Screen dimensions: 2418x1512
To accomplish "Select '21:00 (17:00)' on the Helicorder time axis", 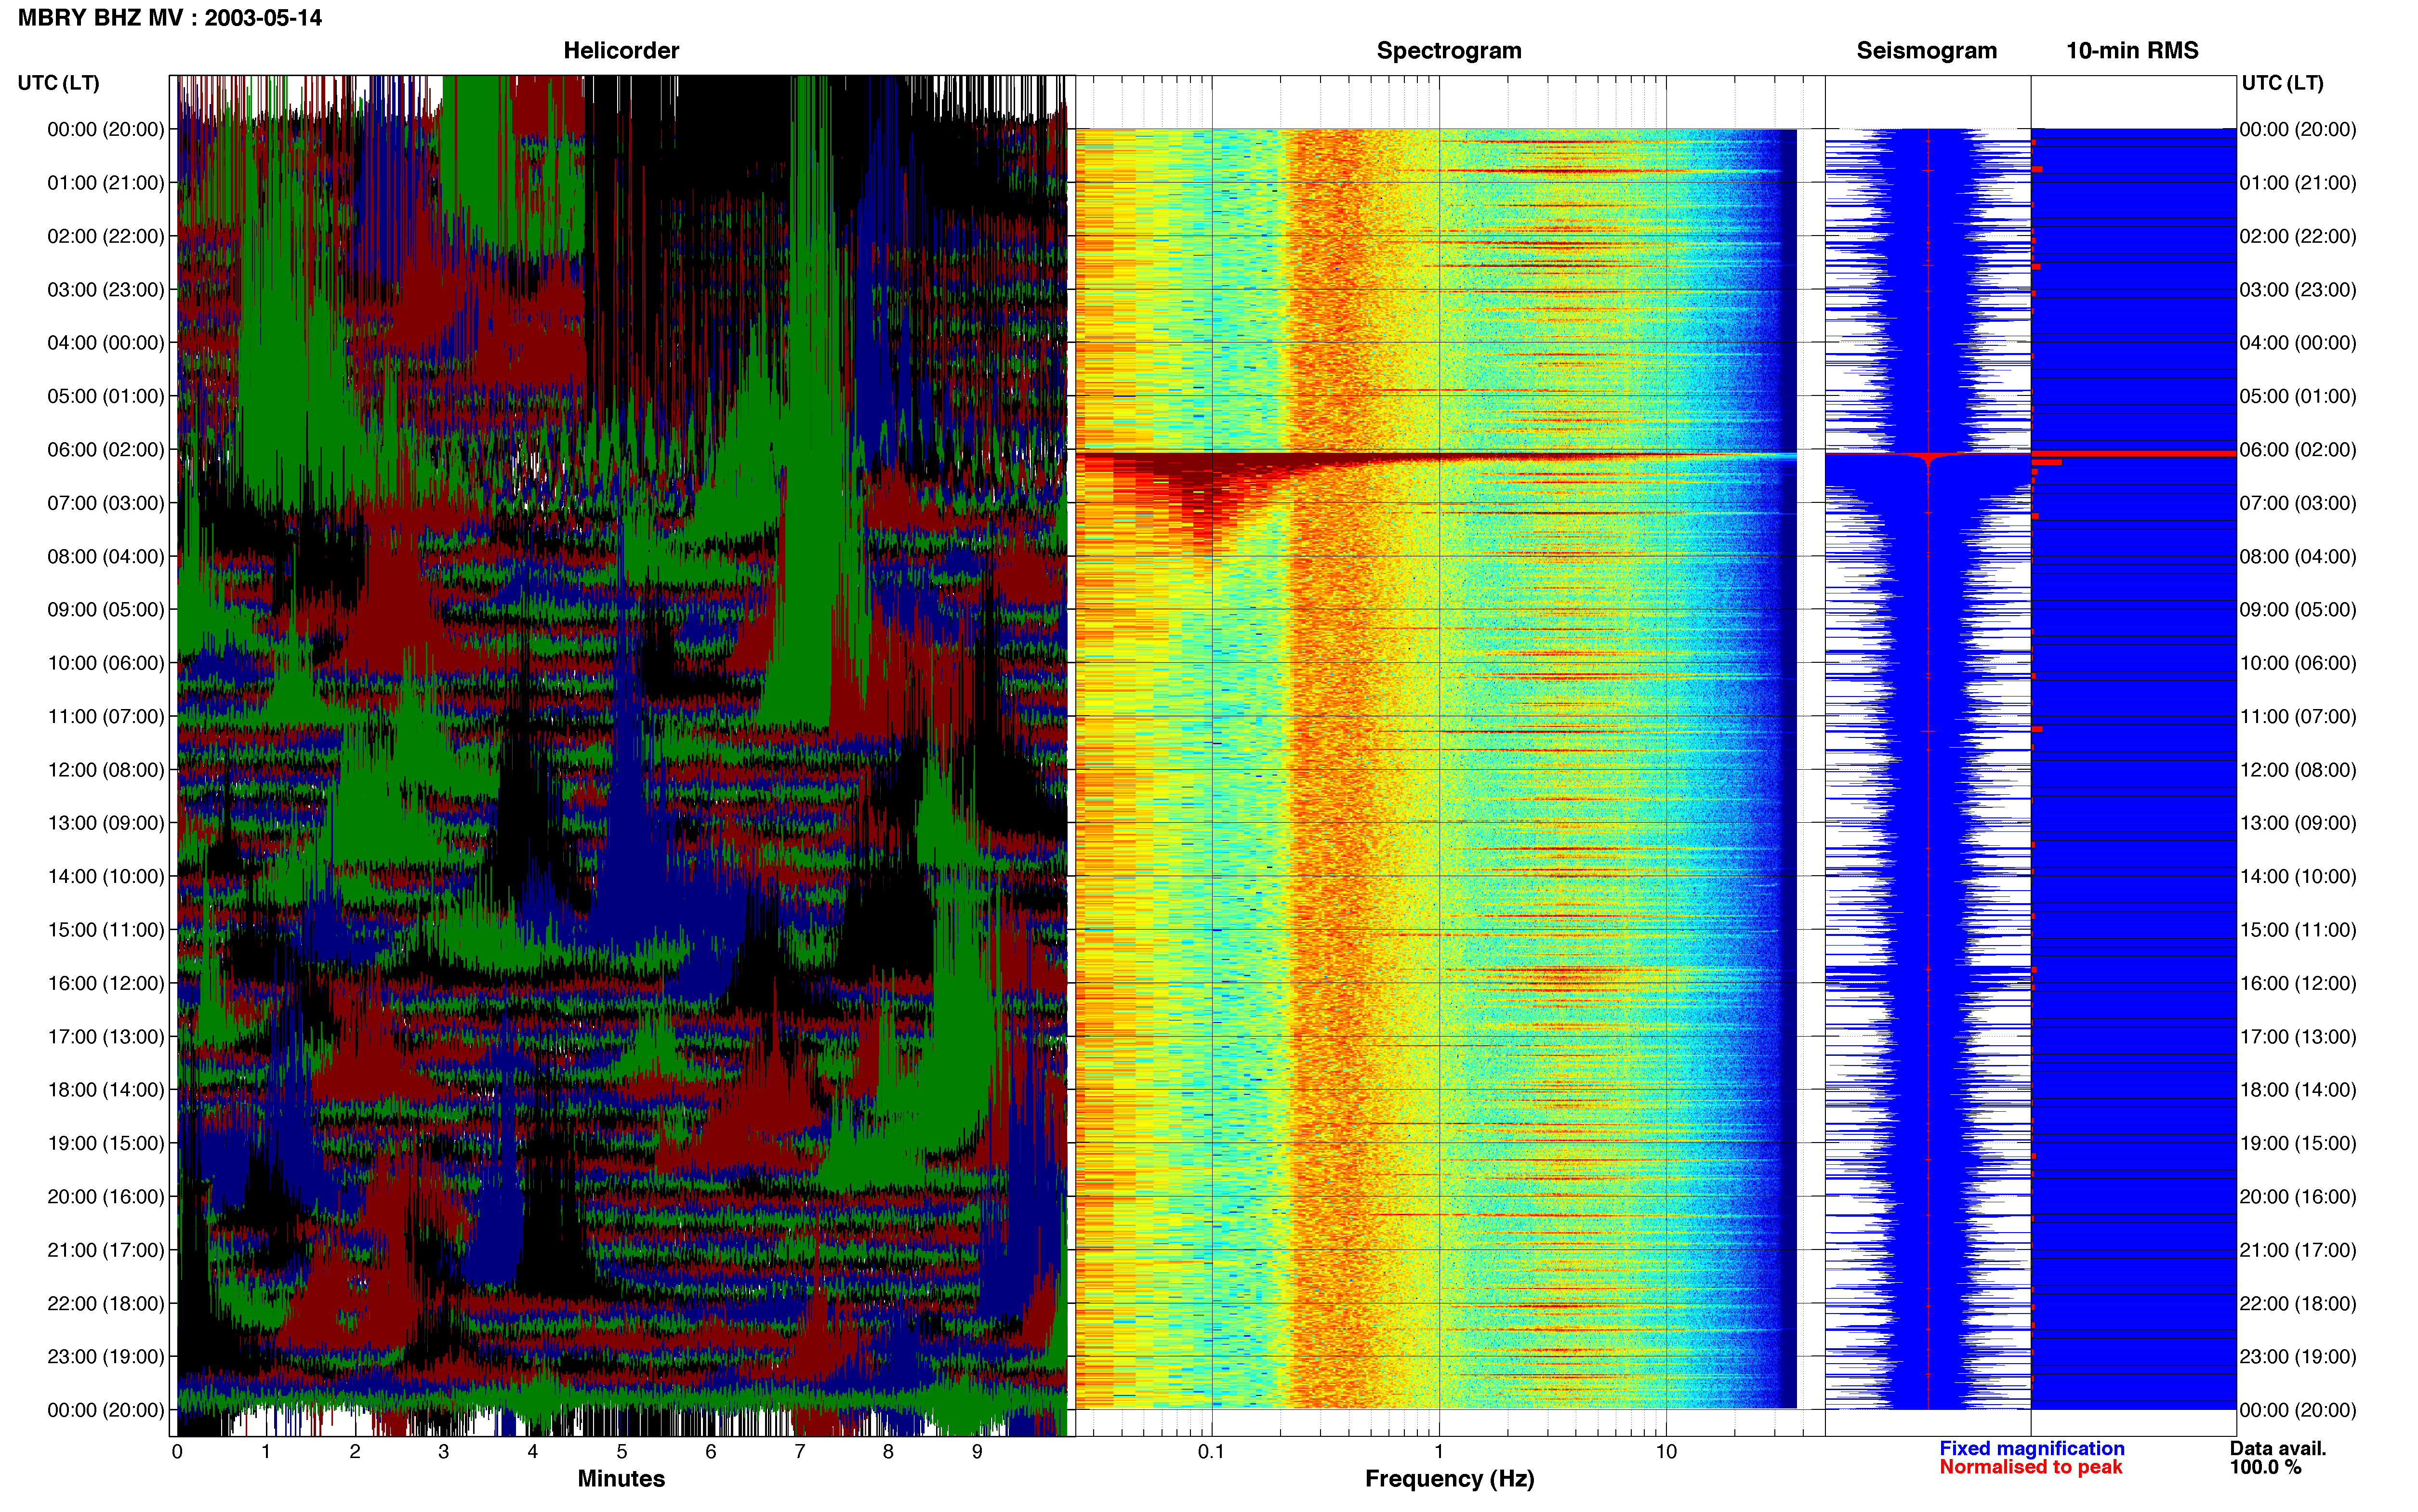I will 106,1250.
